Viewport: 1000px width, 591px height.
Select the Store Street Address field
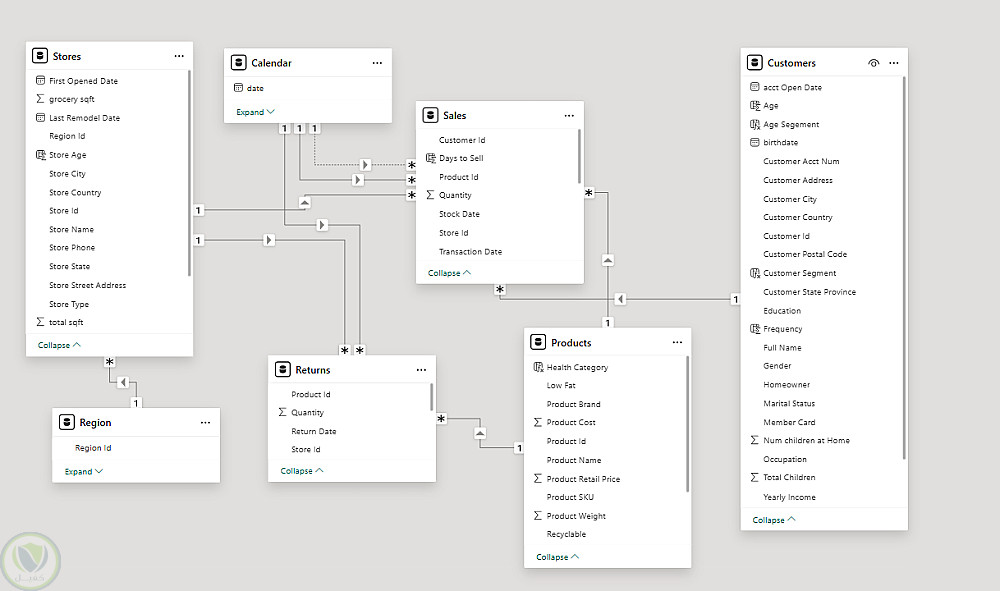coord(87,285)
